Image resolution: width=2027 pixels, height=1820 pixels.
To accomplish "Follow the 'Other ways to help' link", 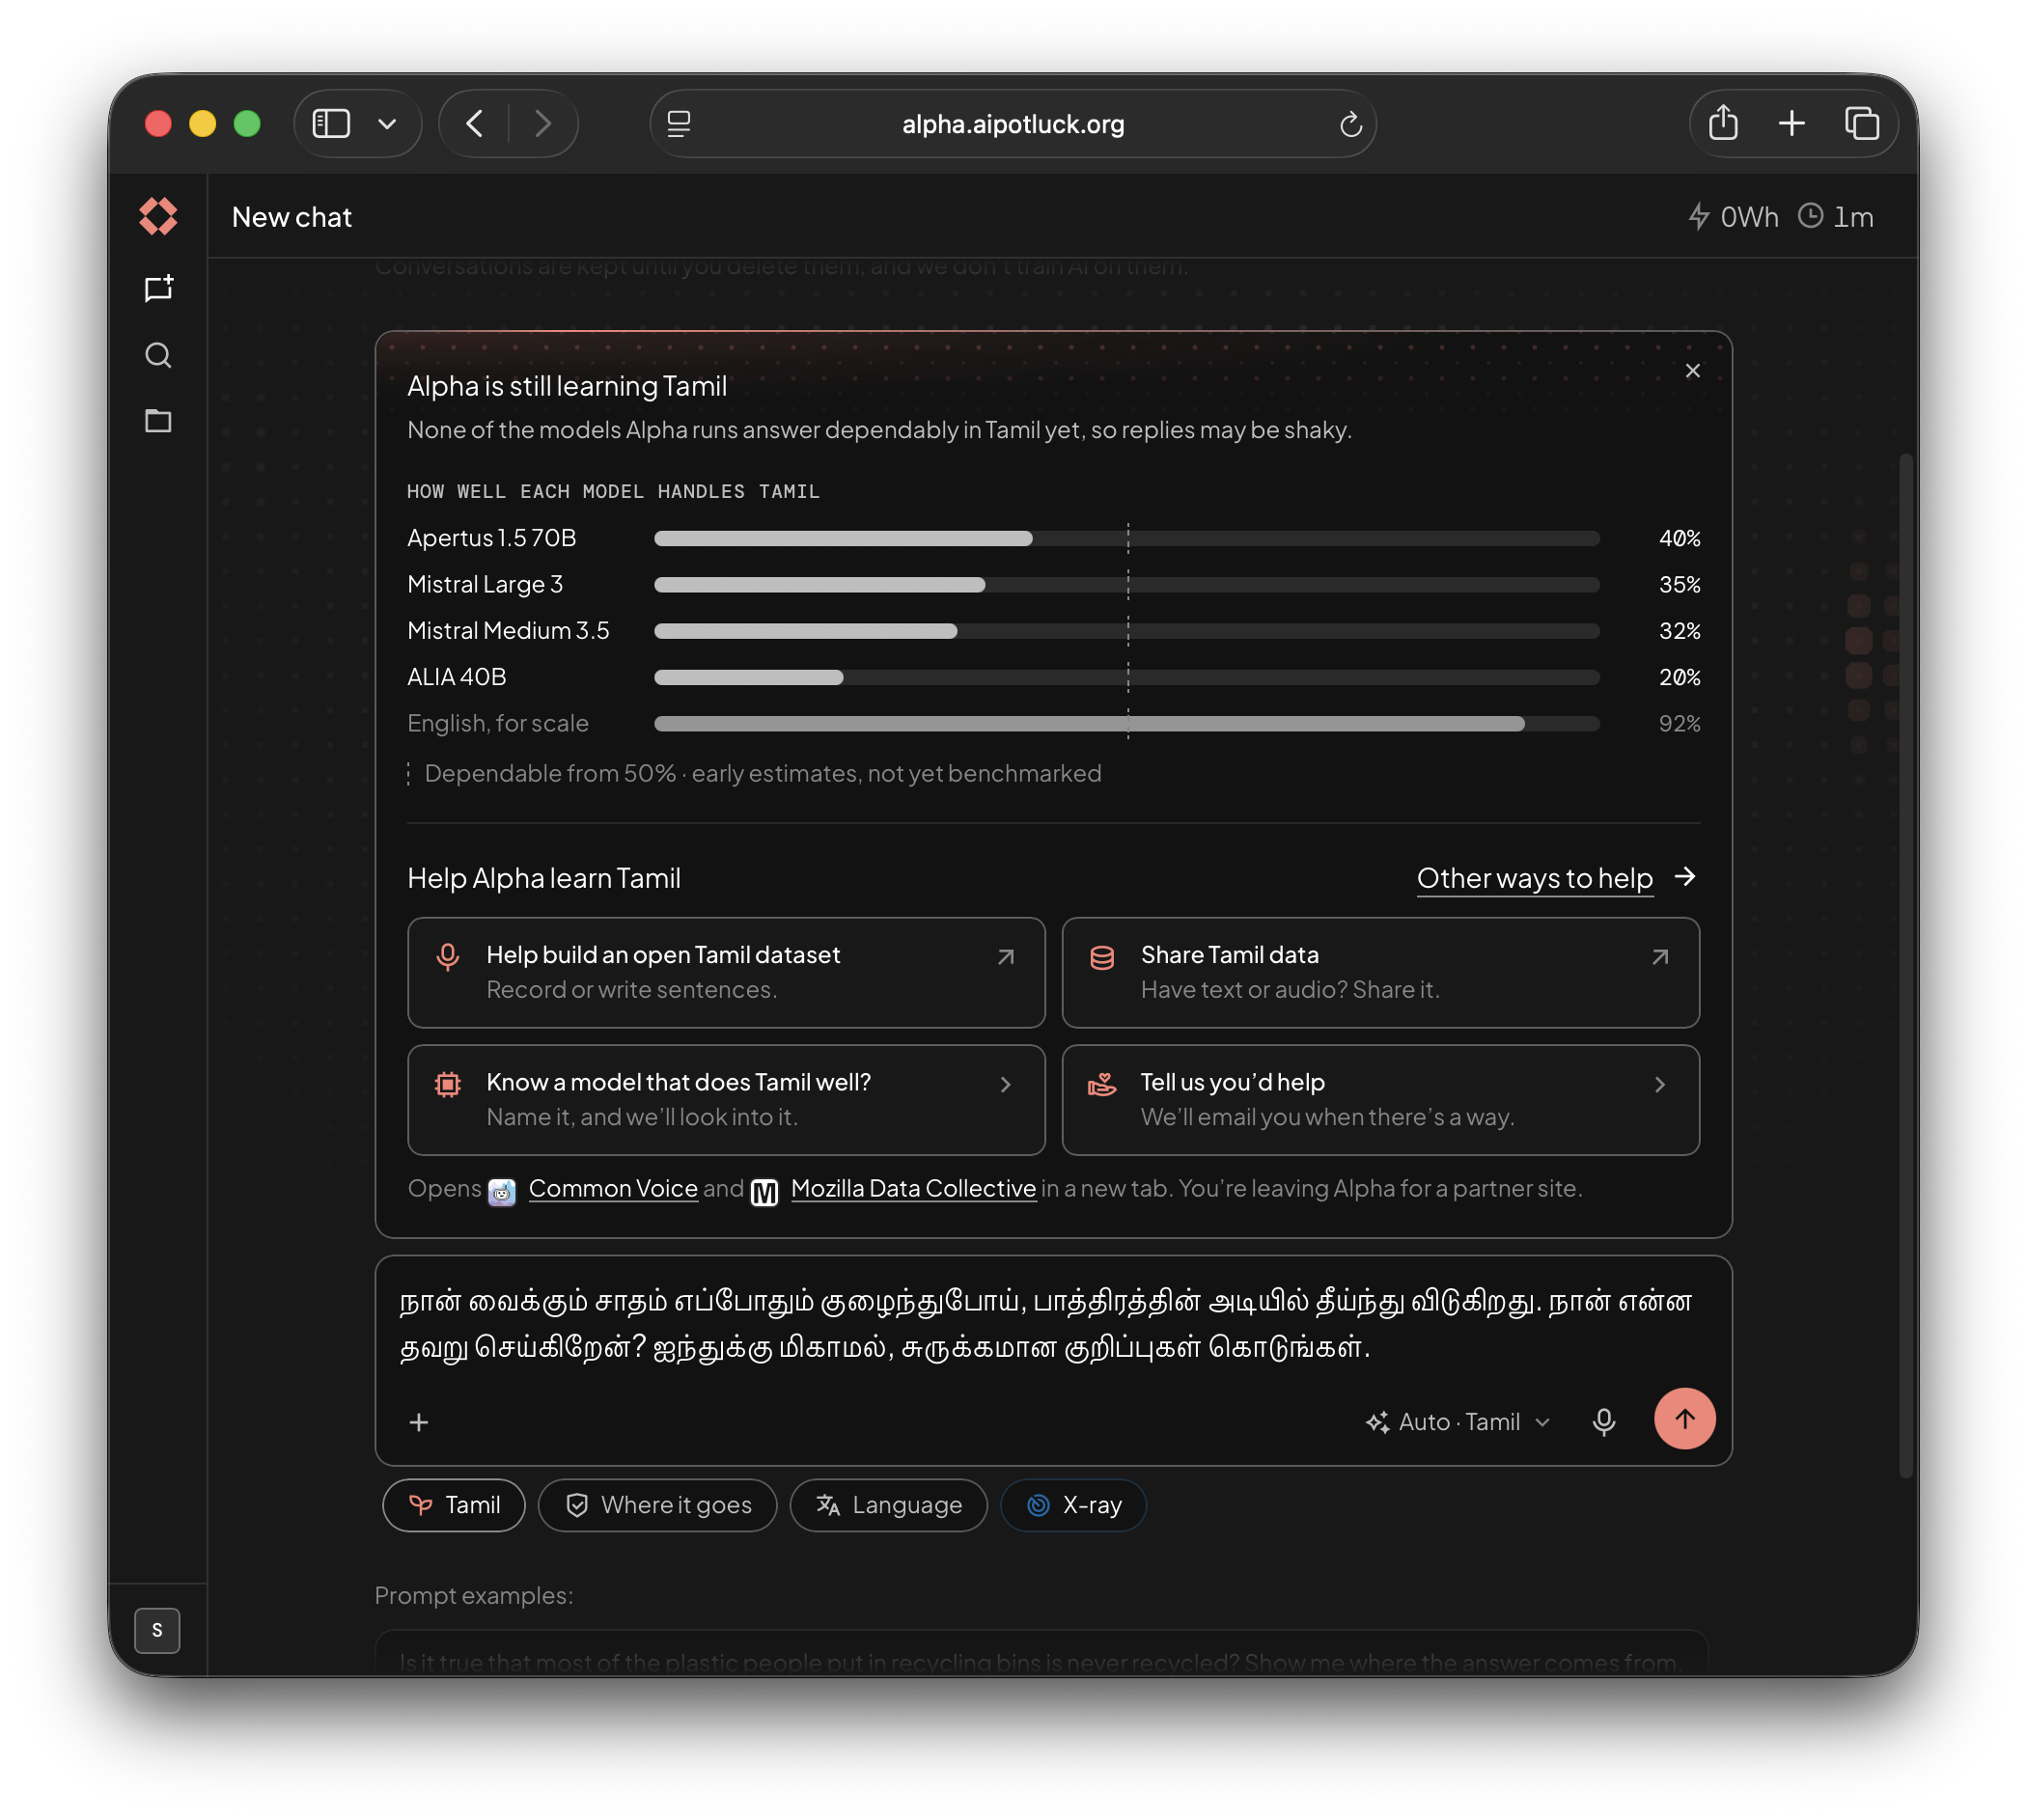I will (x=1556, y=878).
